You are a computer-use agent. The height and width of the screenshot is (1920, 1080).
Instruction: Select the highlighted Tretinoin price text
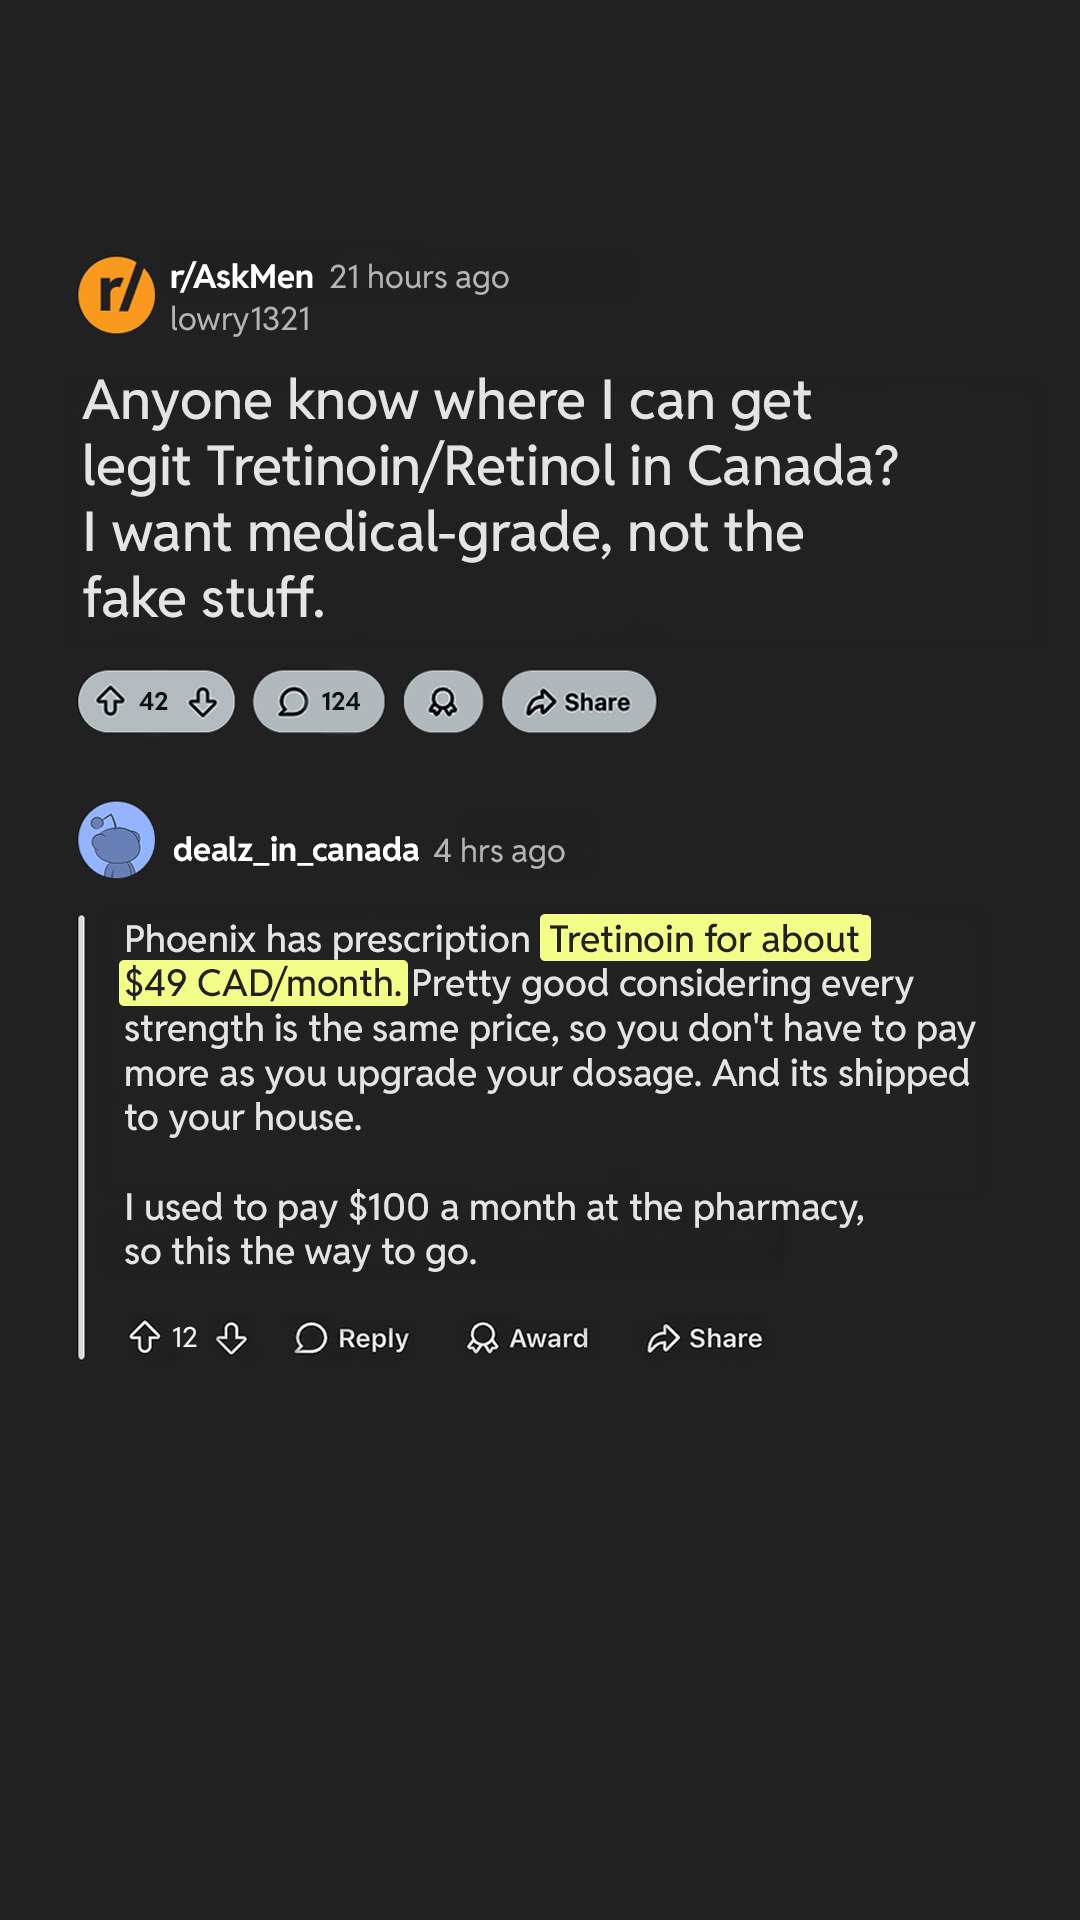click(x=495, y=961)
